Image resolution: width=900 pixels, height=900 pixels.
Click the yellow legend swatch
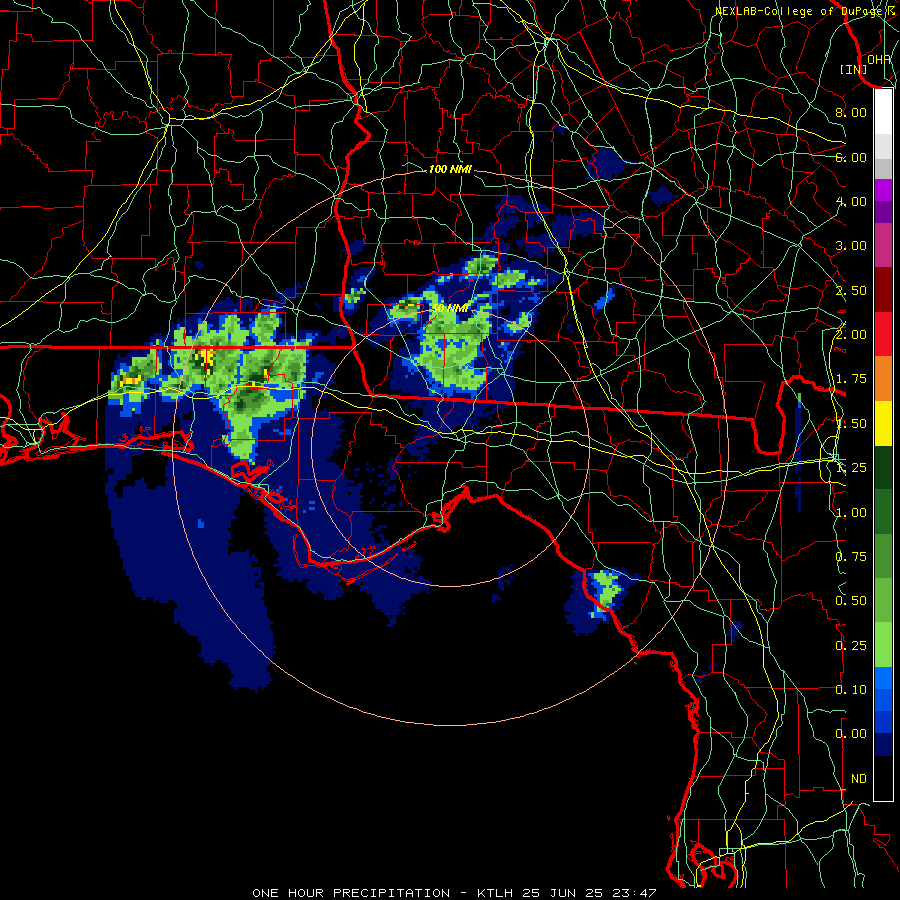(883, 423)
